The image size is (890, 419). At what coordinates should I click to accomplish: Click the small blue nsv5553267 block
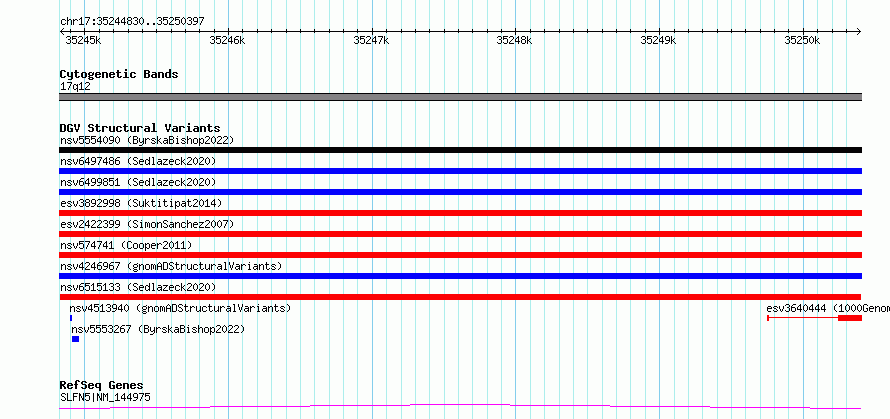point(75,339)
